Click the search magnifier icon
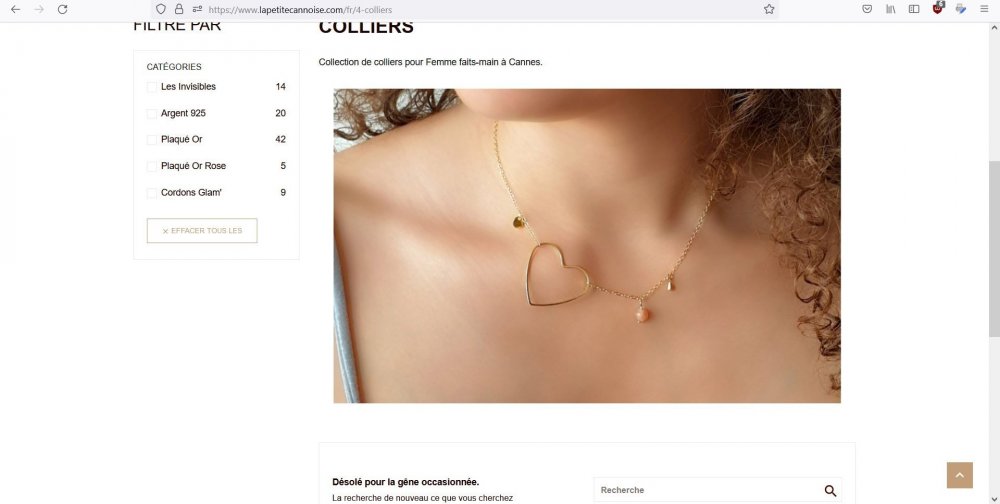 tap(830, 490)
